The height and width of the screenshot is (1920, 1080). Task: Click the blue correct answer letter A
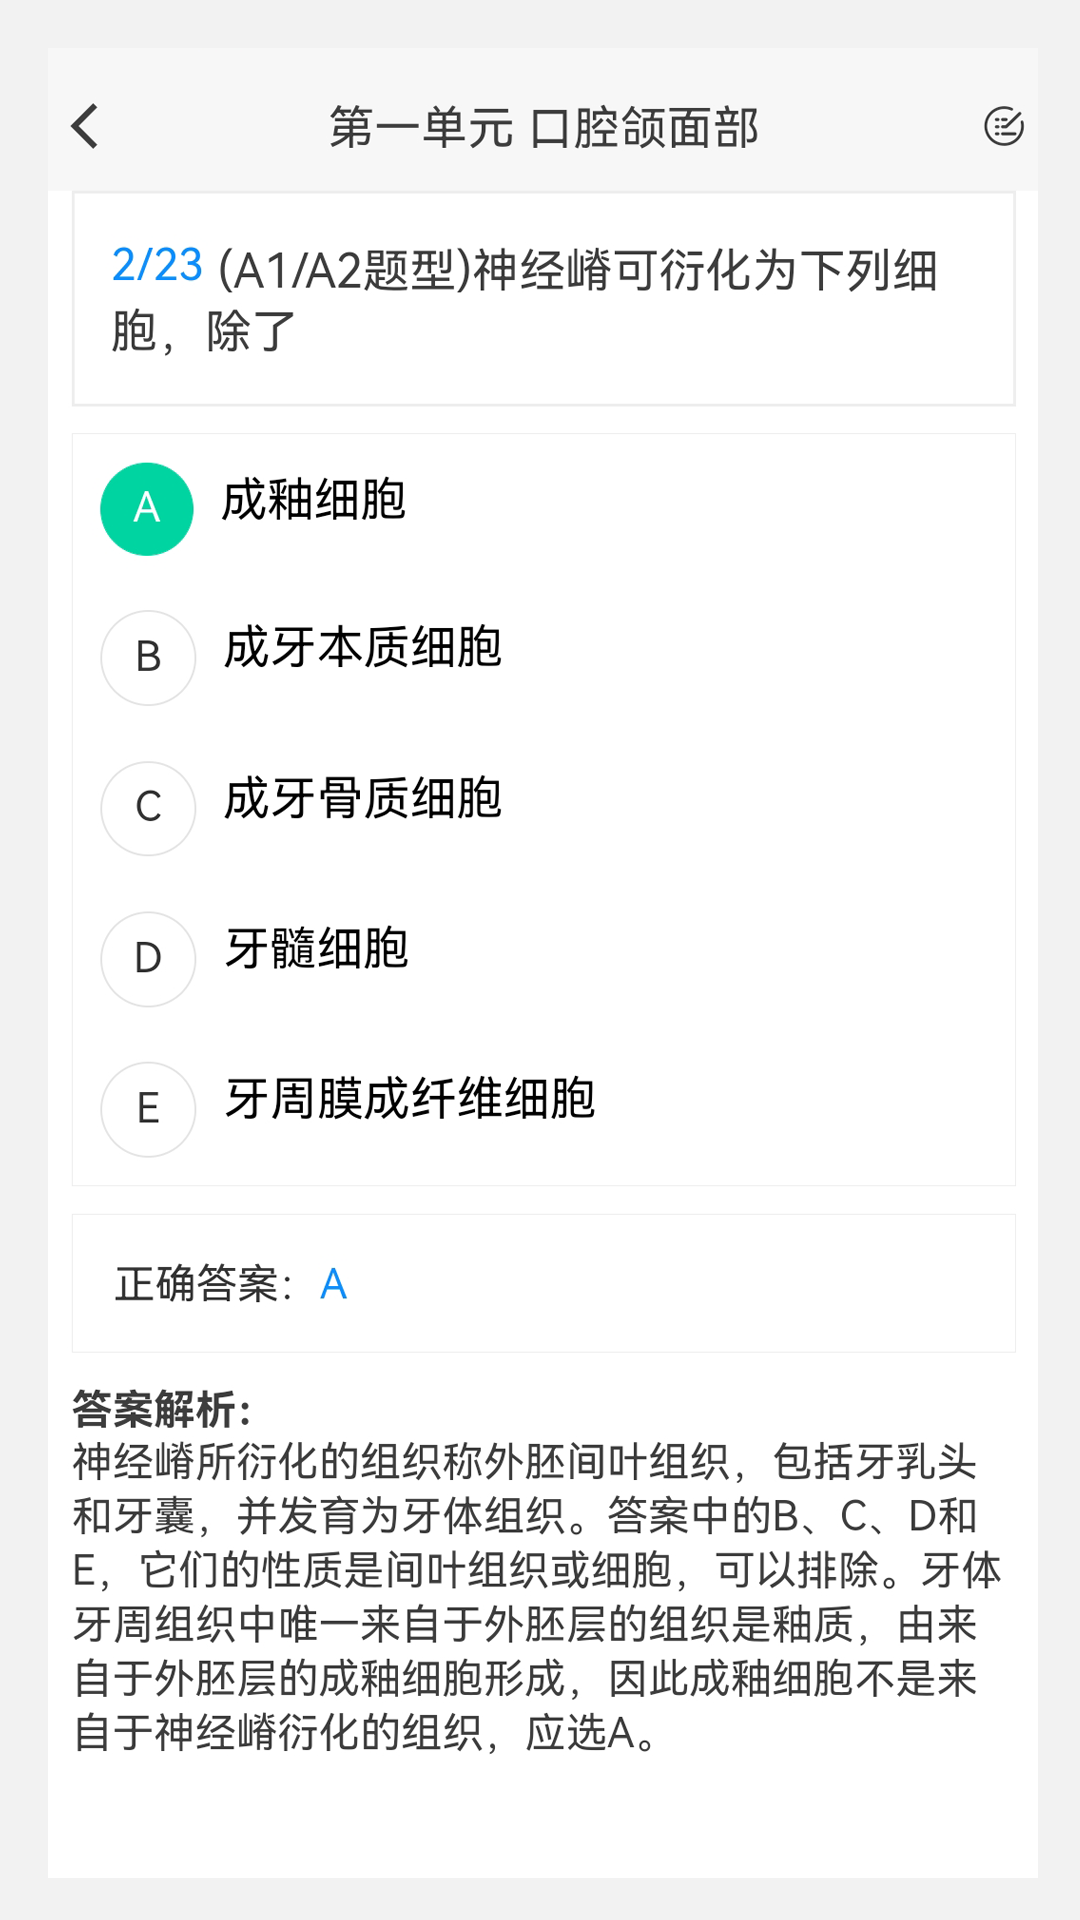[333, 1284]
